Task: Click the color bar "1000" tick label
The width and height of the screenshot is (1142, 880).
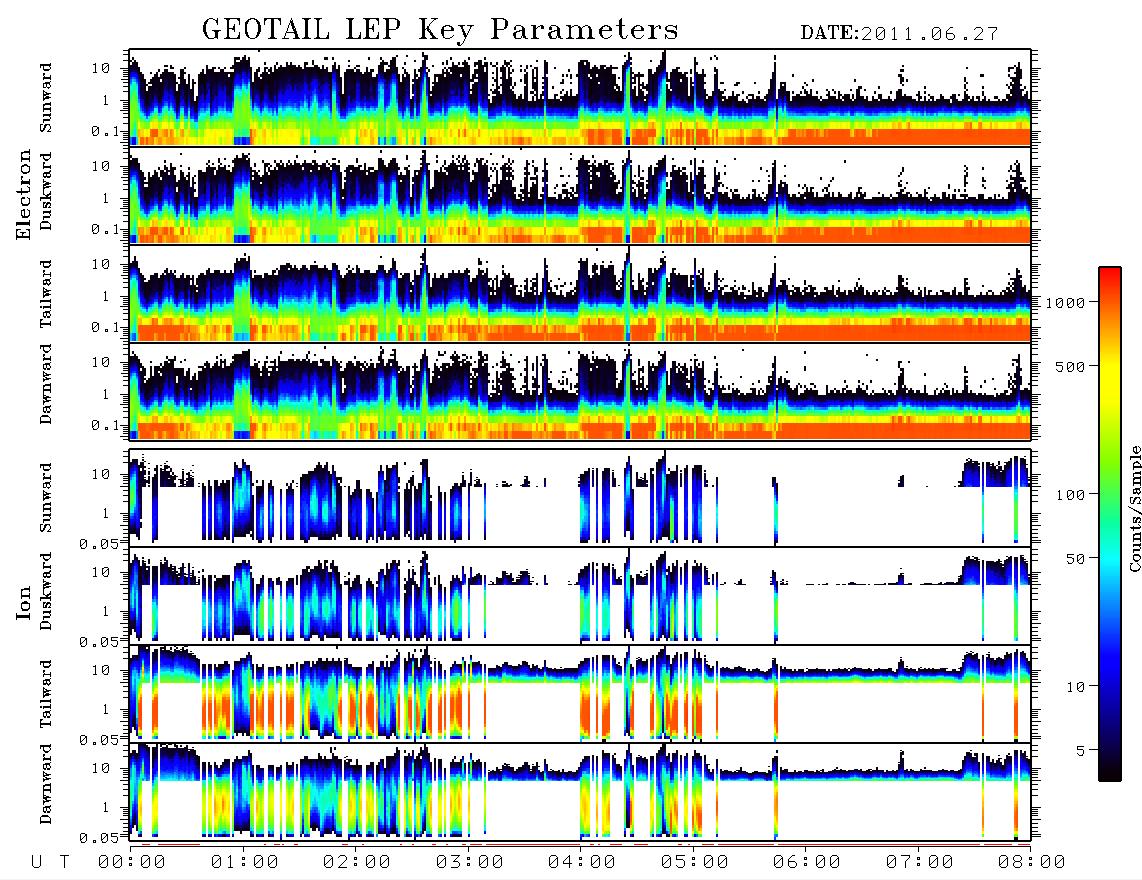Action: 1066,303
